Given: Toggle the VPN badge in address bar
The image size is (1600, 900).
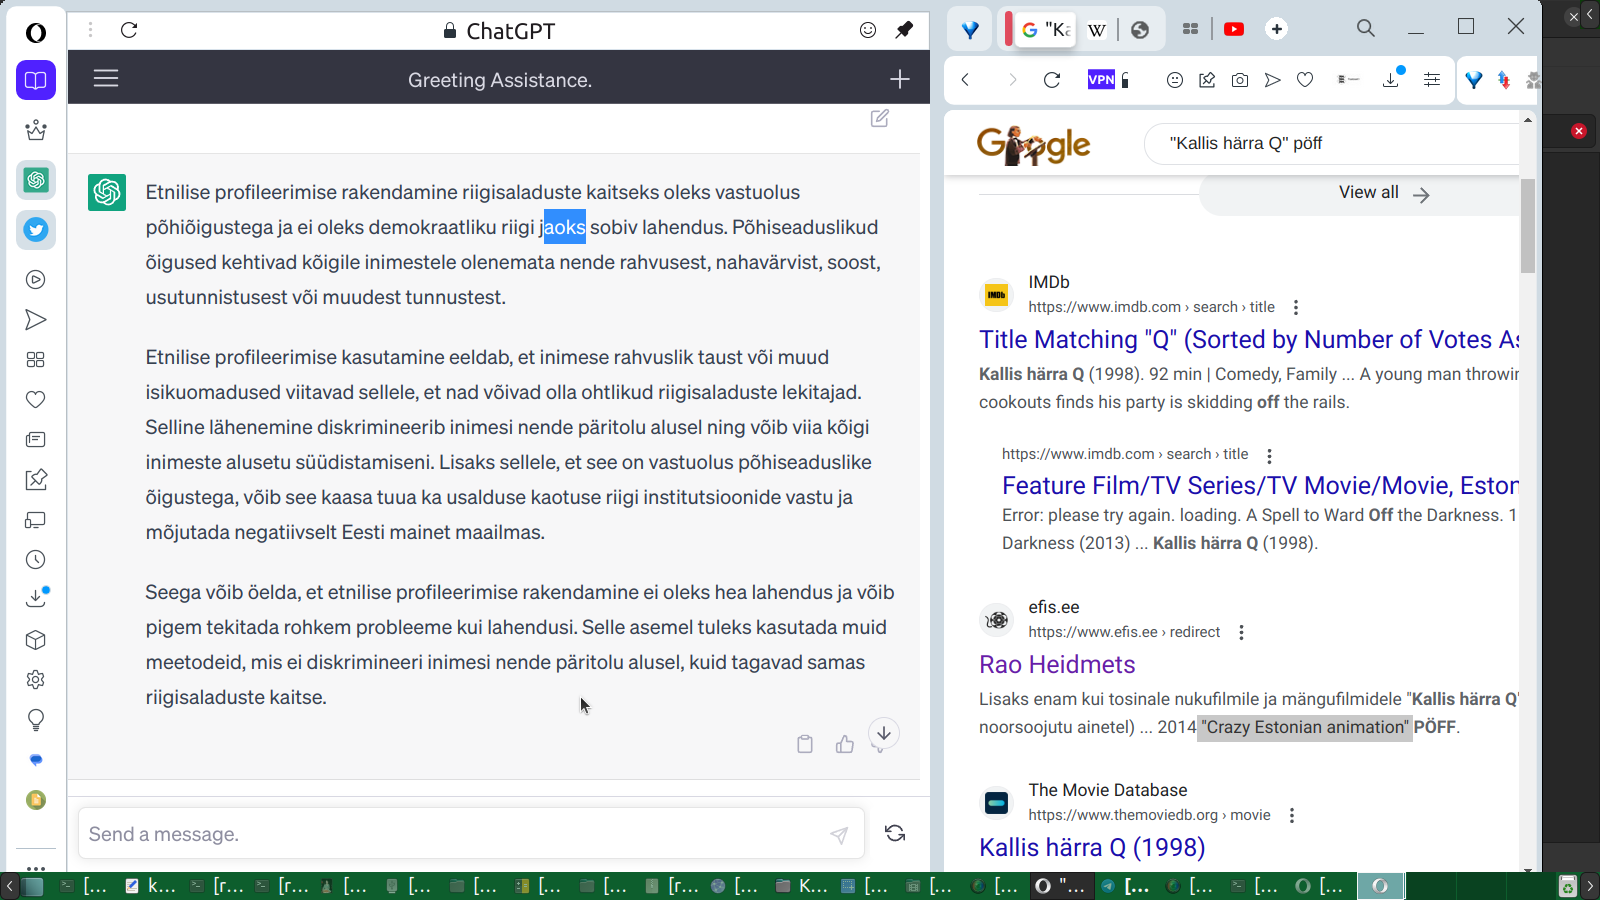Looking at the screenshot, I should pos(1101,80).
